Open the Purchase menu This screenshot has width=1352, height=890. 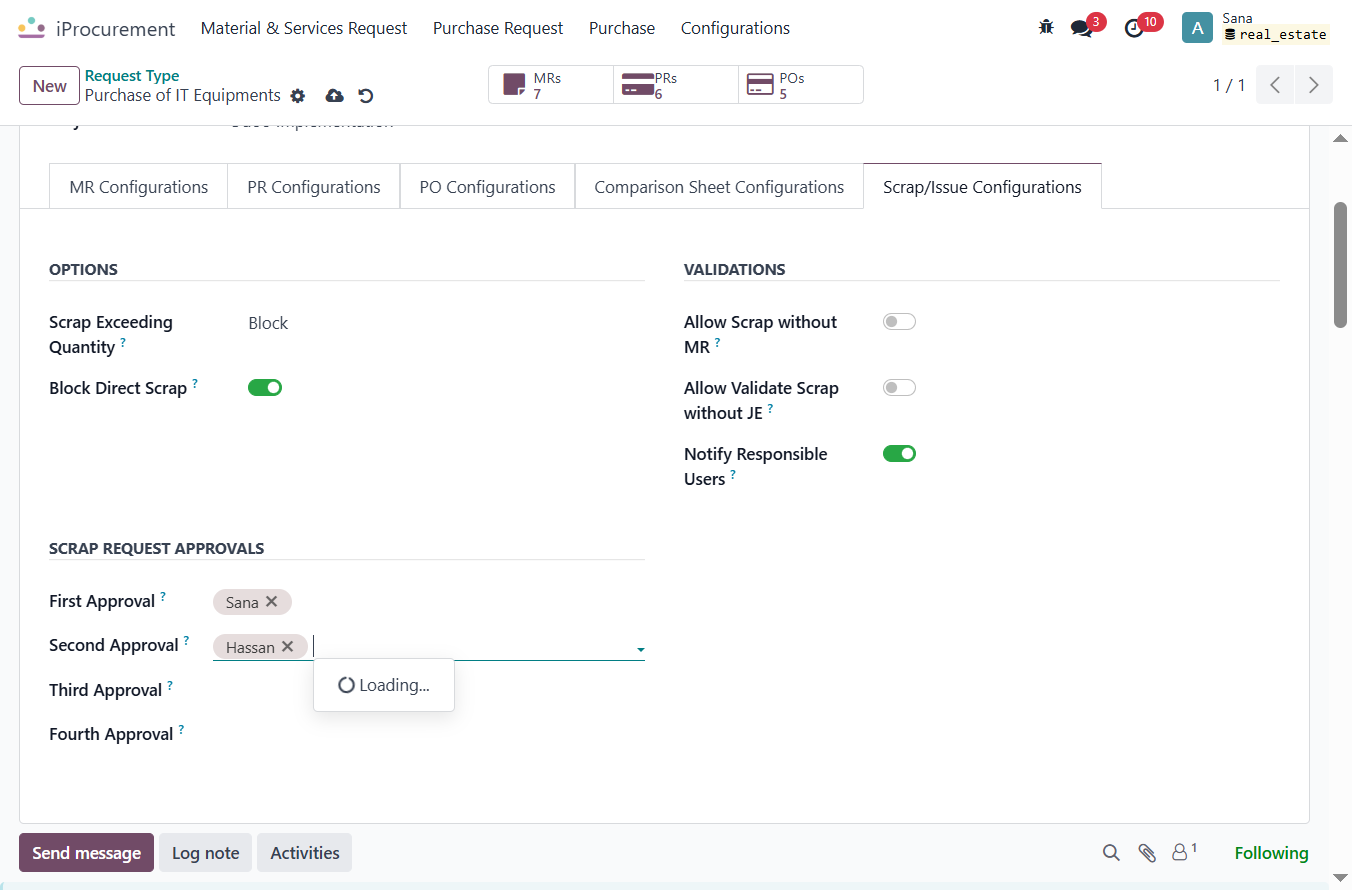click(x=622, y=28)
